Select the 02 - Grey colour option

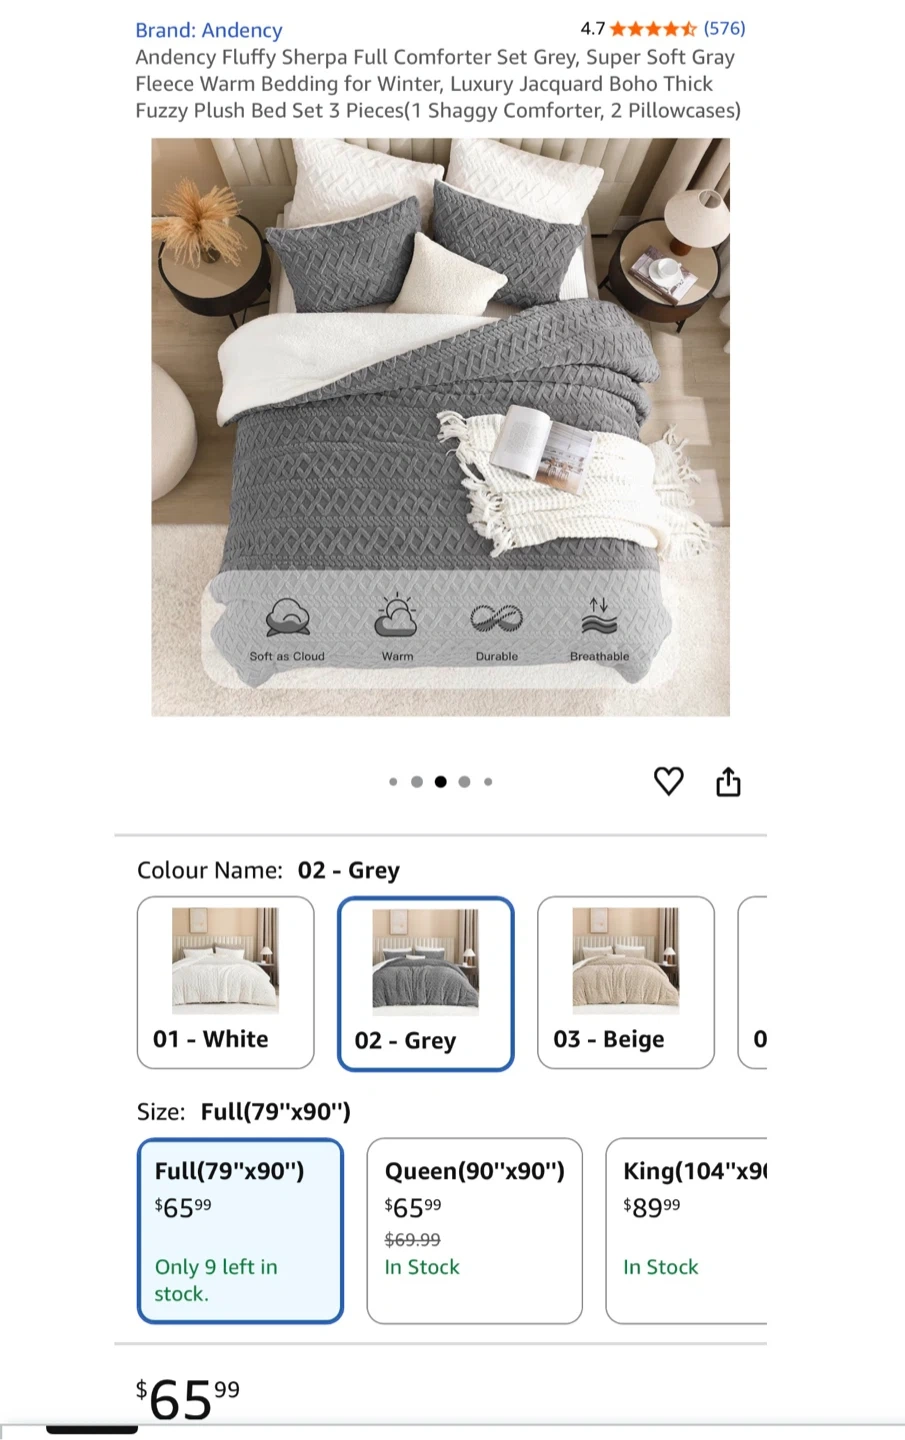click(426, 984)
